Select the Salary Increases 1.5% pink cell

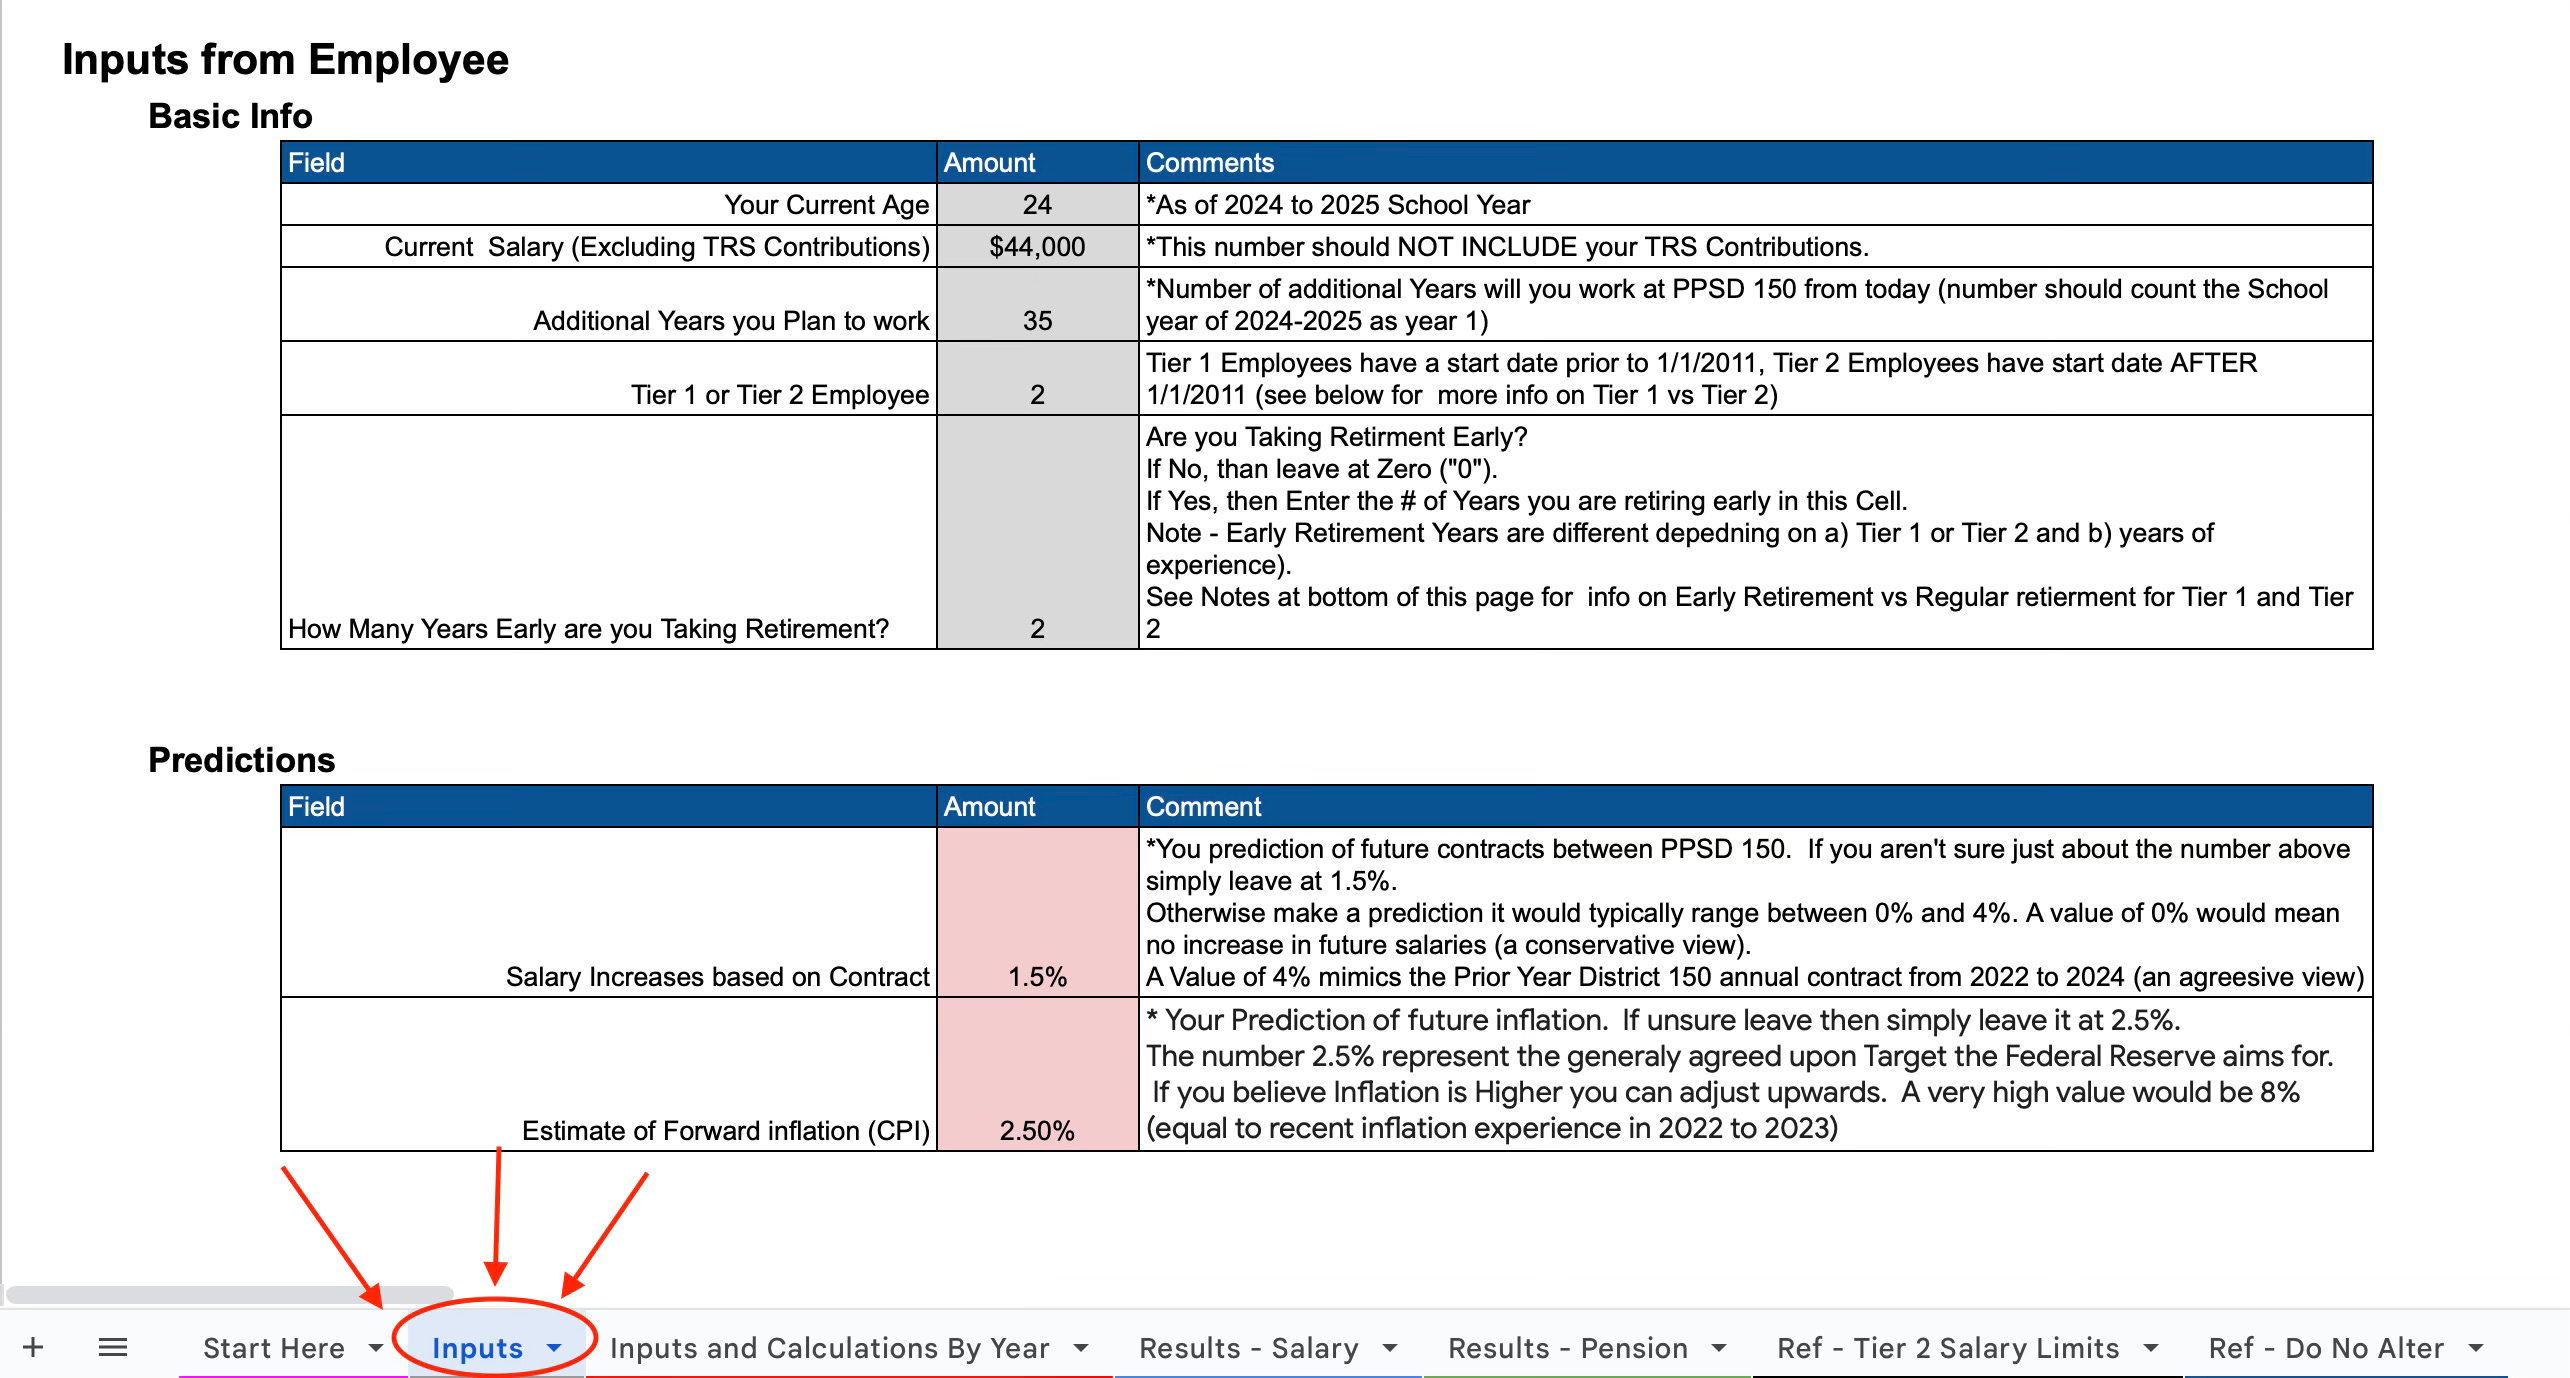[1037, 912]
